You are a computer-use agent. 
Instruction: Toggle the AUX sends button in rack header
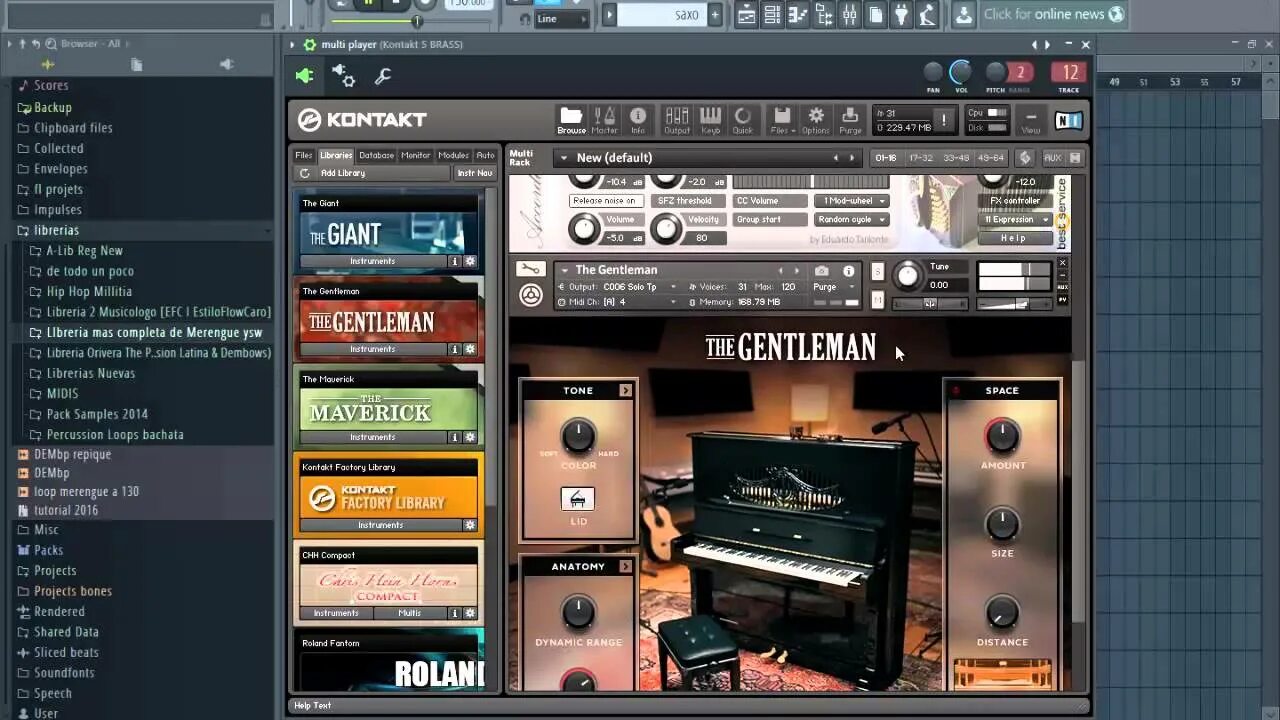point(1052,158)
